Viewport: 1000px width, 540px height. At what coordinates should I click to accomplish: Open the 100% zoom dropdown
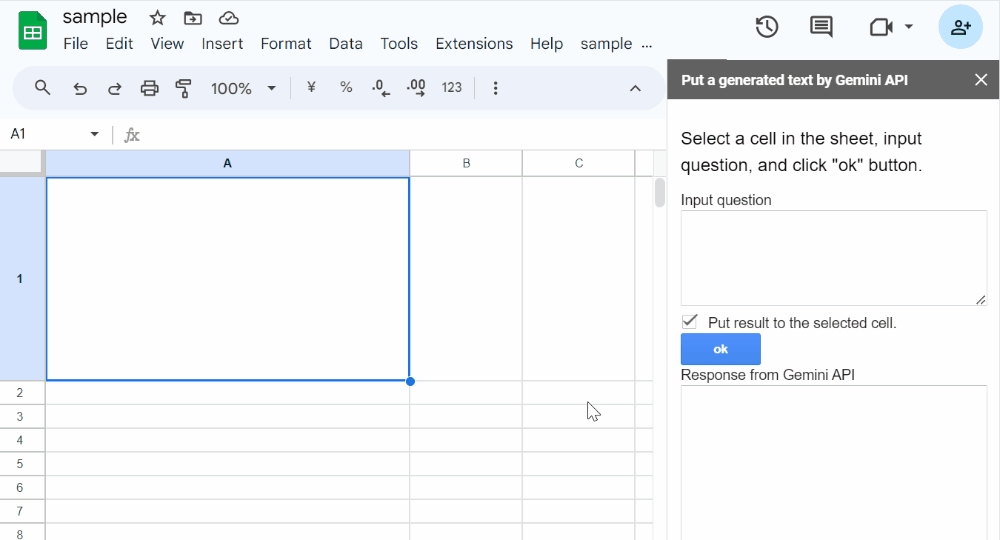(244, 88)
